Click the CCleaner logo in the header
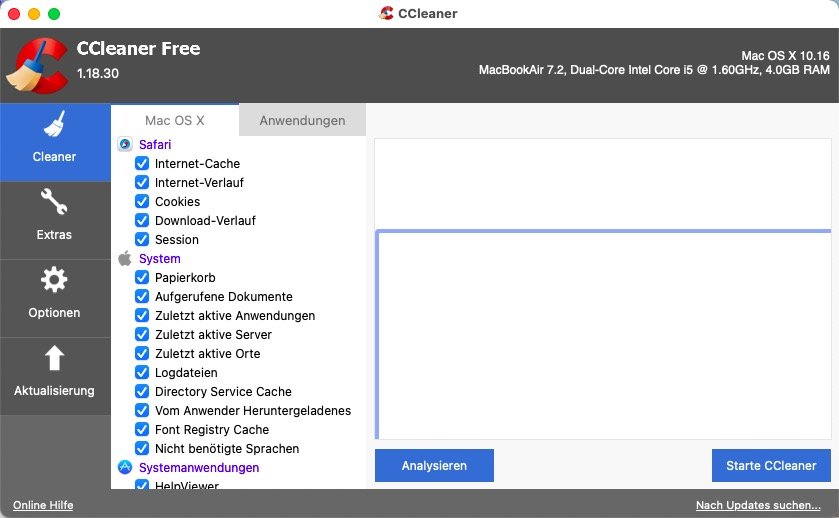This screenshot has width=839, height=518. pyautogui.click(x=37, y=65)
